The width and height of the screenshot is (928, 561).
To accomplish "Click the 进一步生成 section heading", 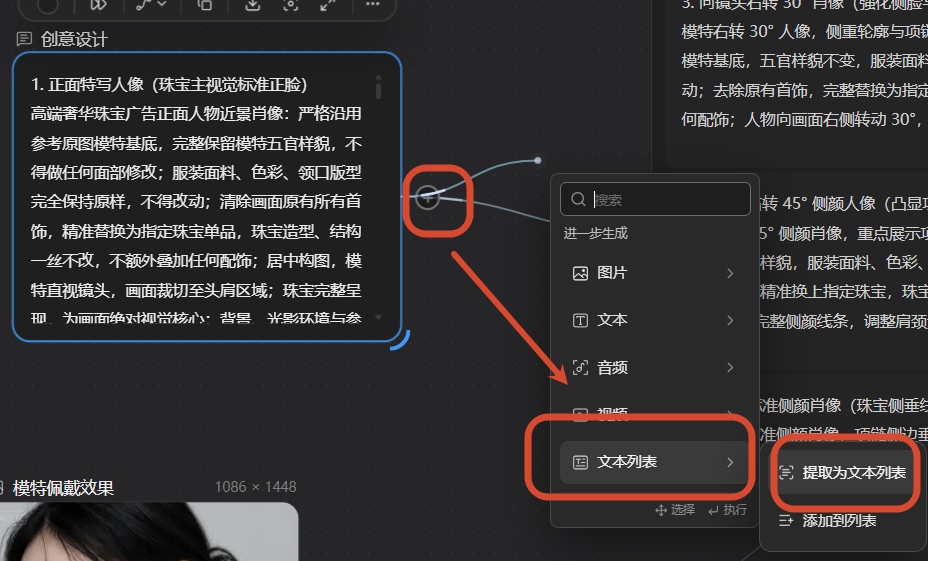I will 595,233.
